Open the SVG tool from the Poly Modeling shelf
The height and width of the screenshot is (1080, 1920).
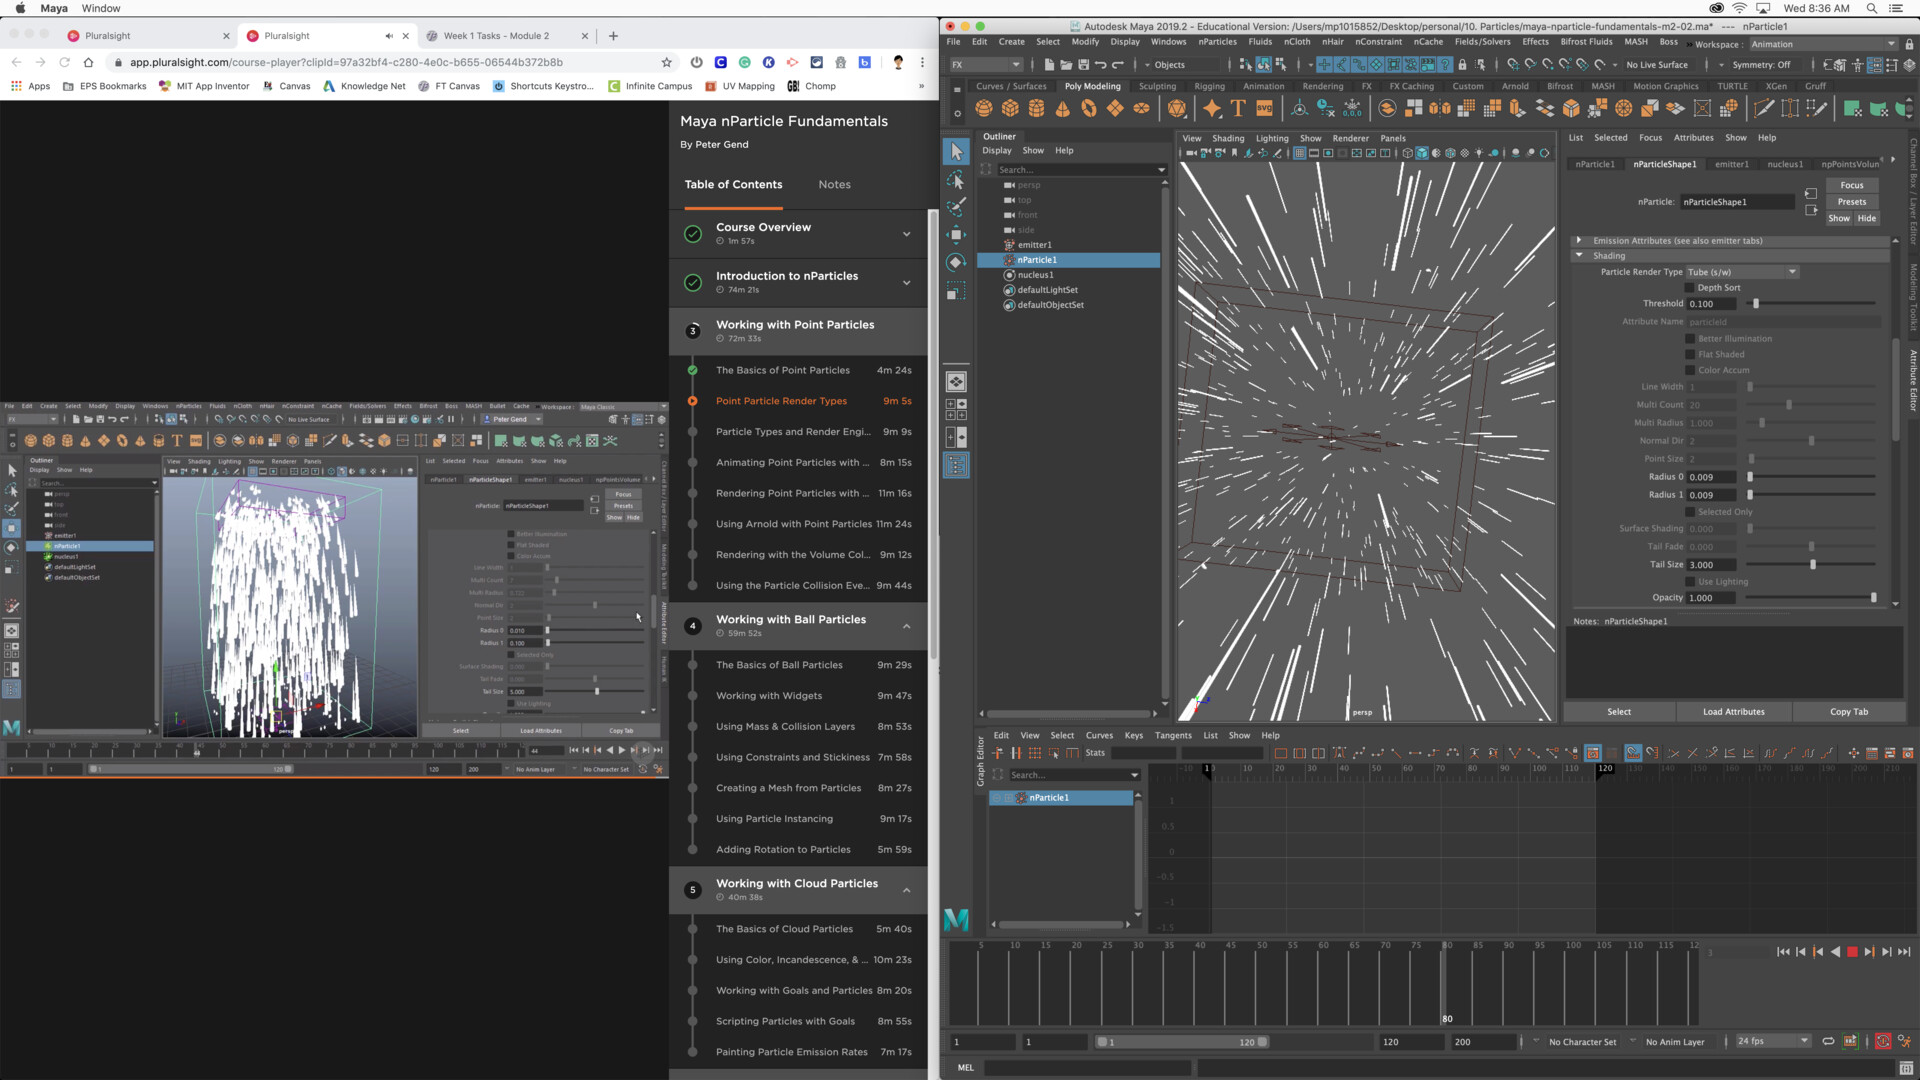1262,108
